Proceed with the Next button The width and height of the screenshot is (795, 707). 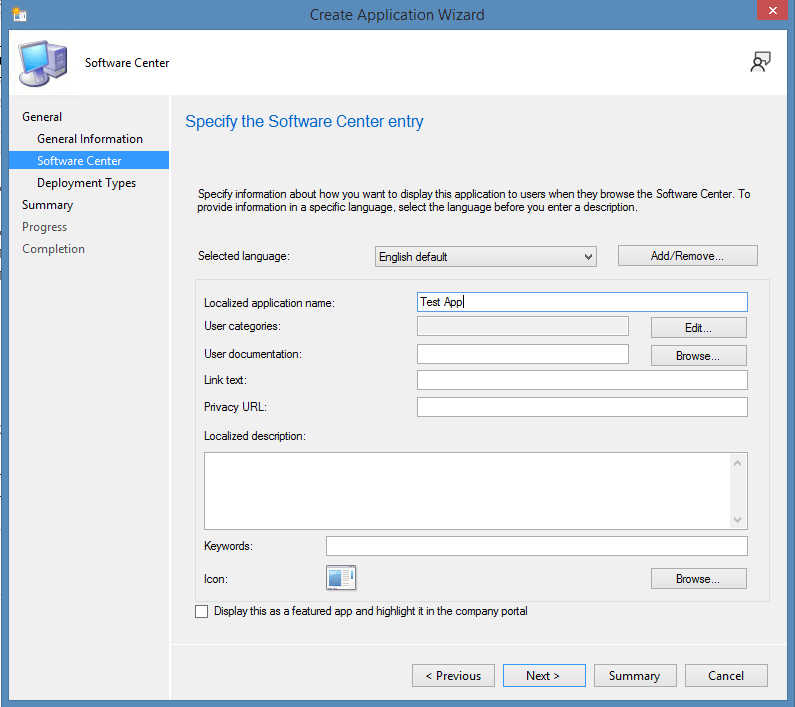click(544, 676)
